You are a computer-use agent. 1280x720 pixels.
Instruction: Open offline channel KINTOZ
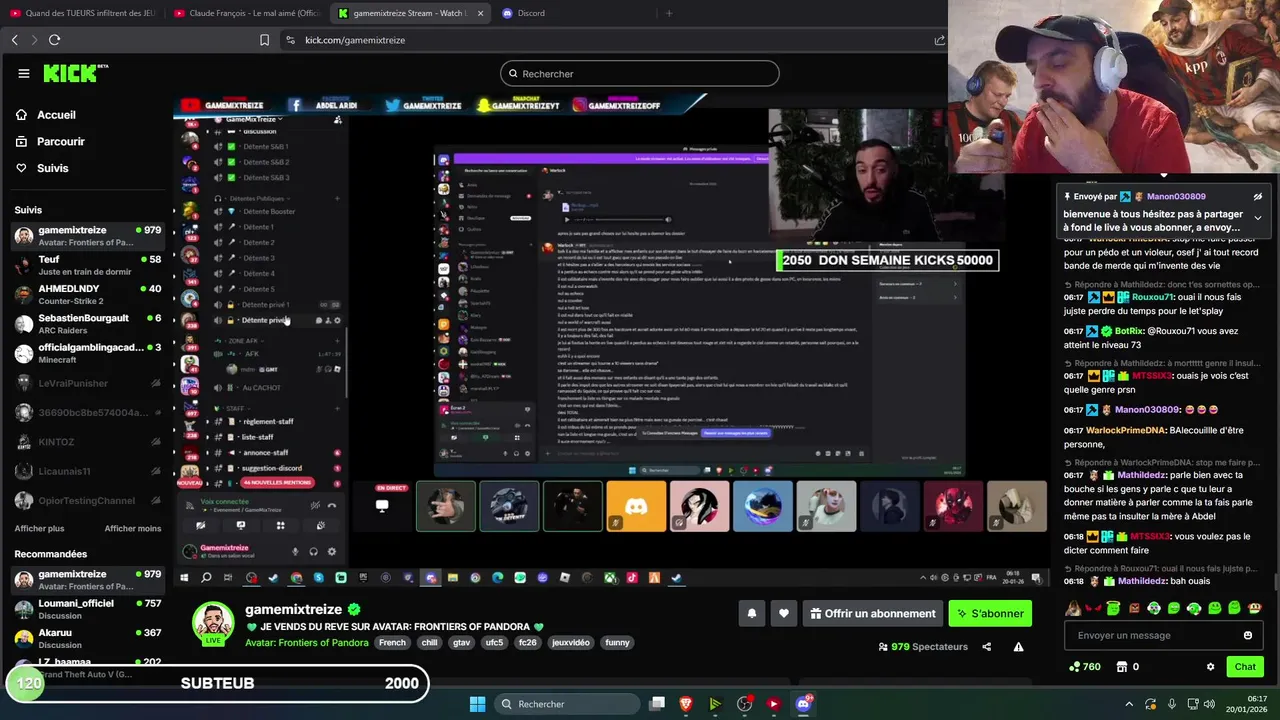87,442
